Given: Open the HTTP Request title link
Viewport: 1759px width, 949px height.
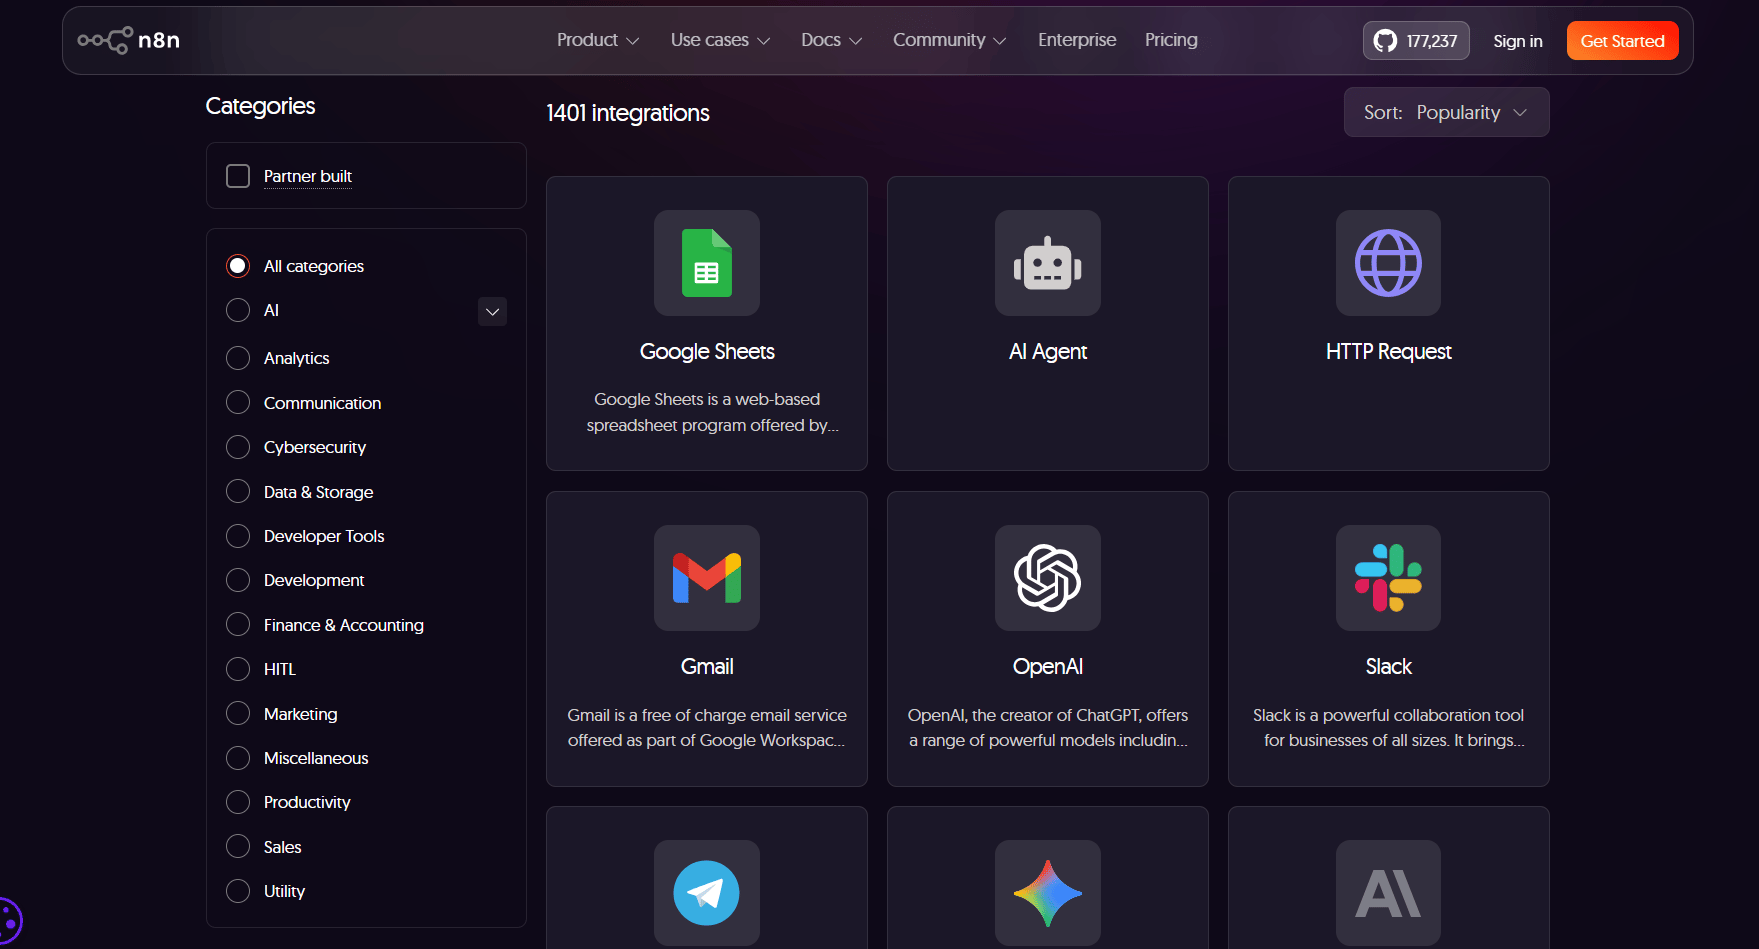Looking at the screenshot, I should point(1388,352).
